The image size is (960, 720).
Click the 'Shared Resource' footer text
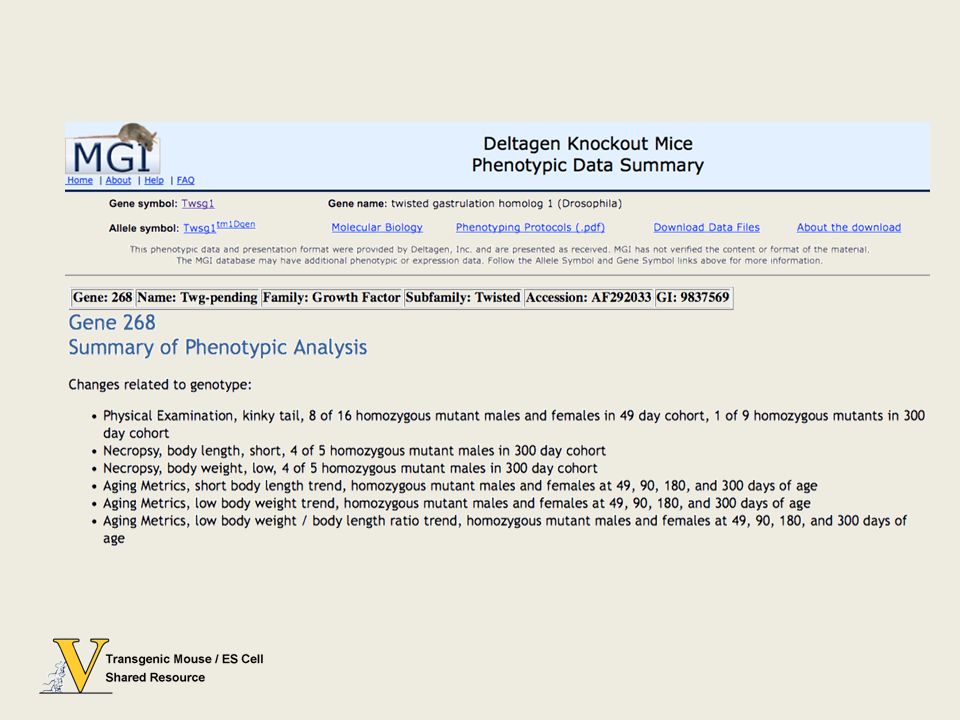click(155, 677)
